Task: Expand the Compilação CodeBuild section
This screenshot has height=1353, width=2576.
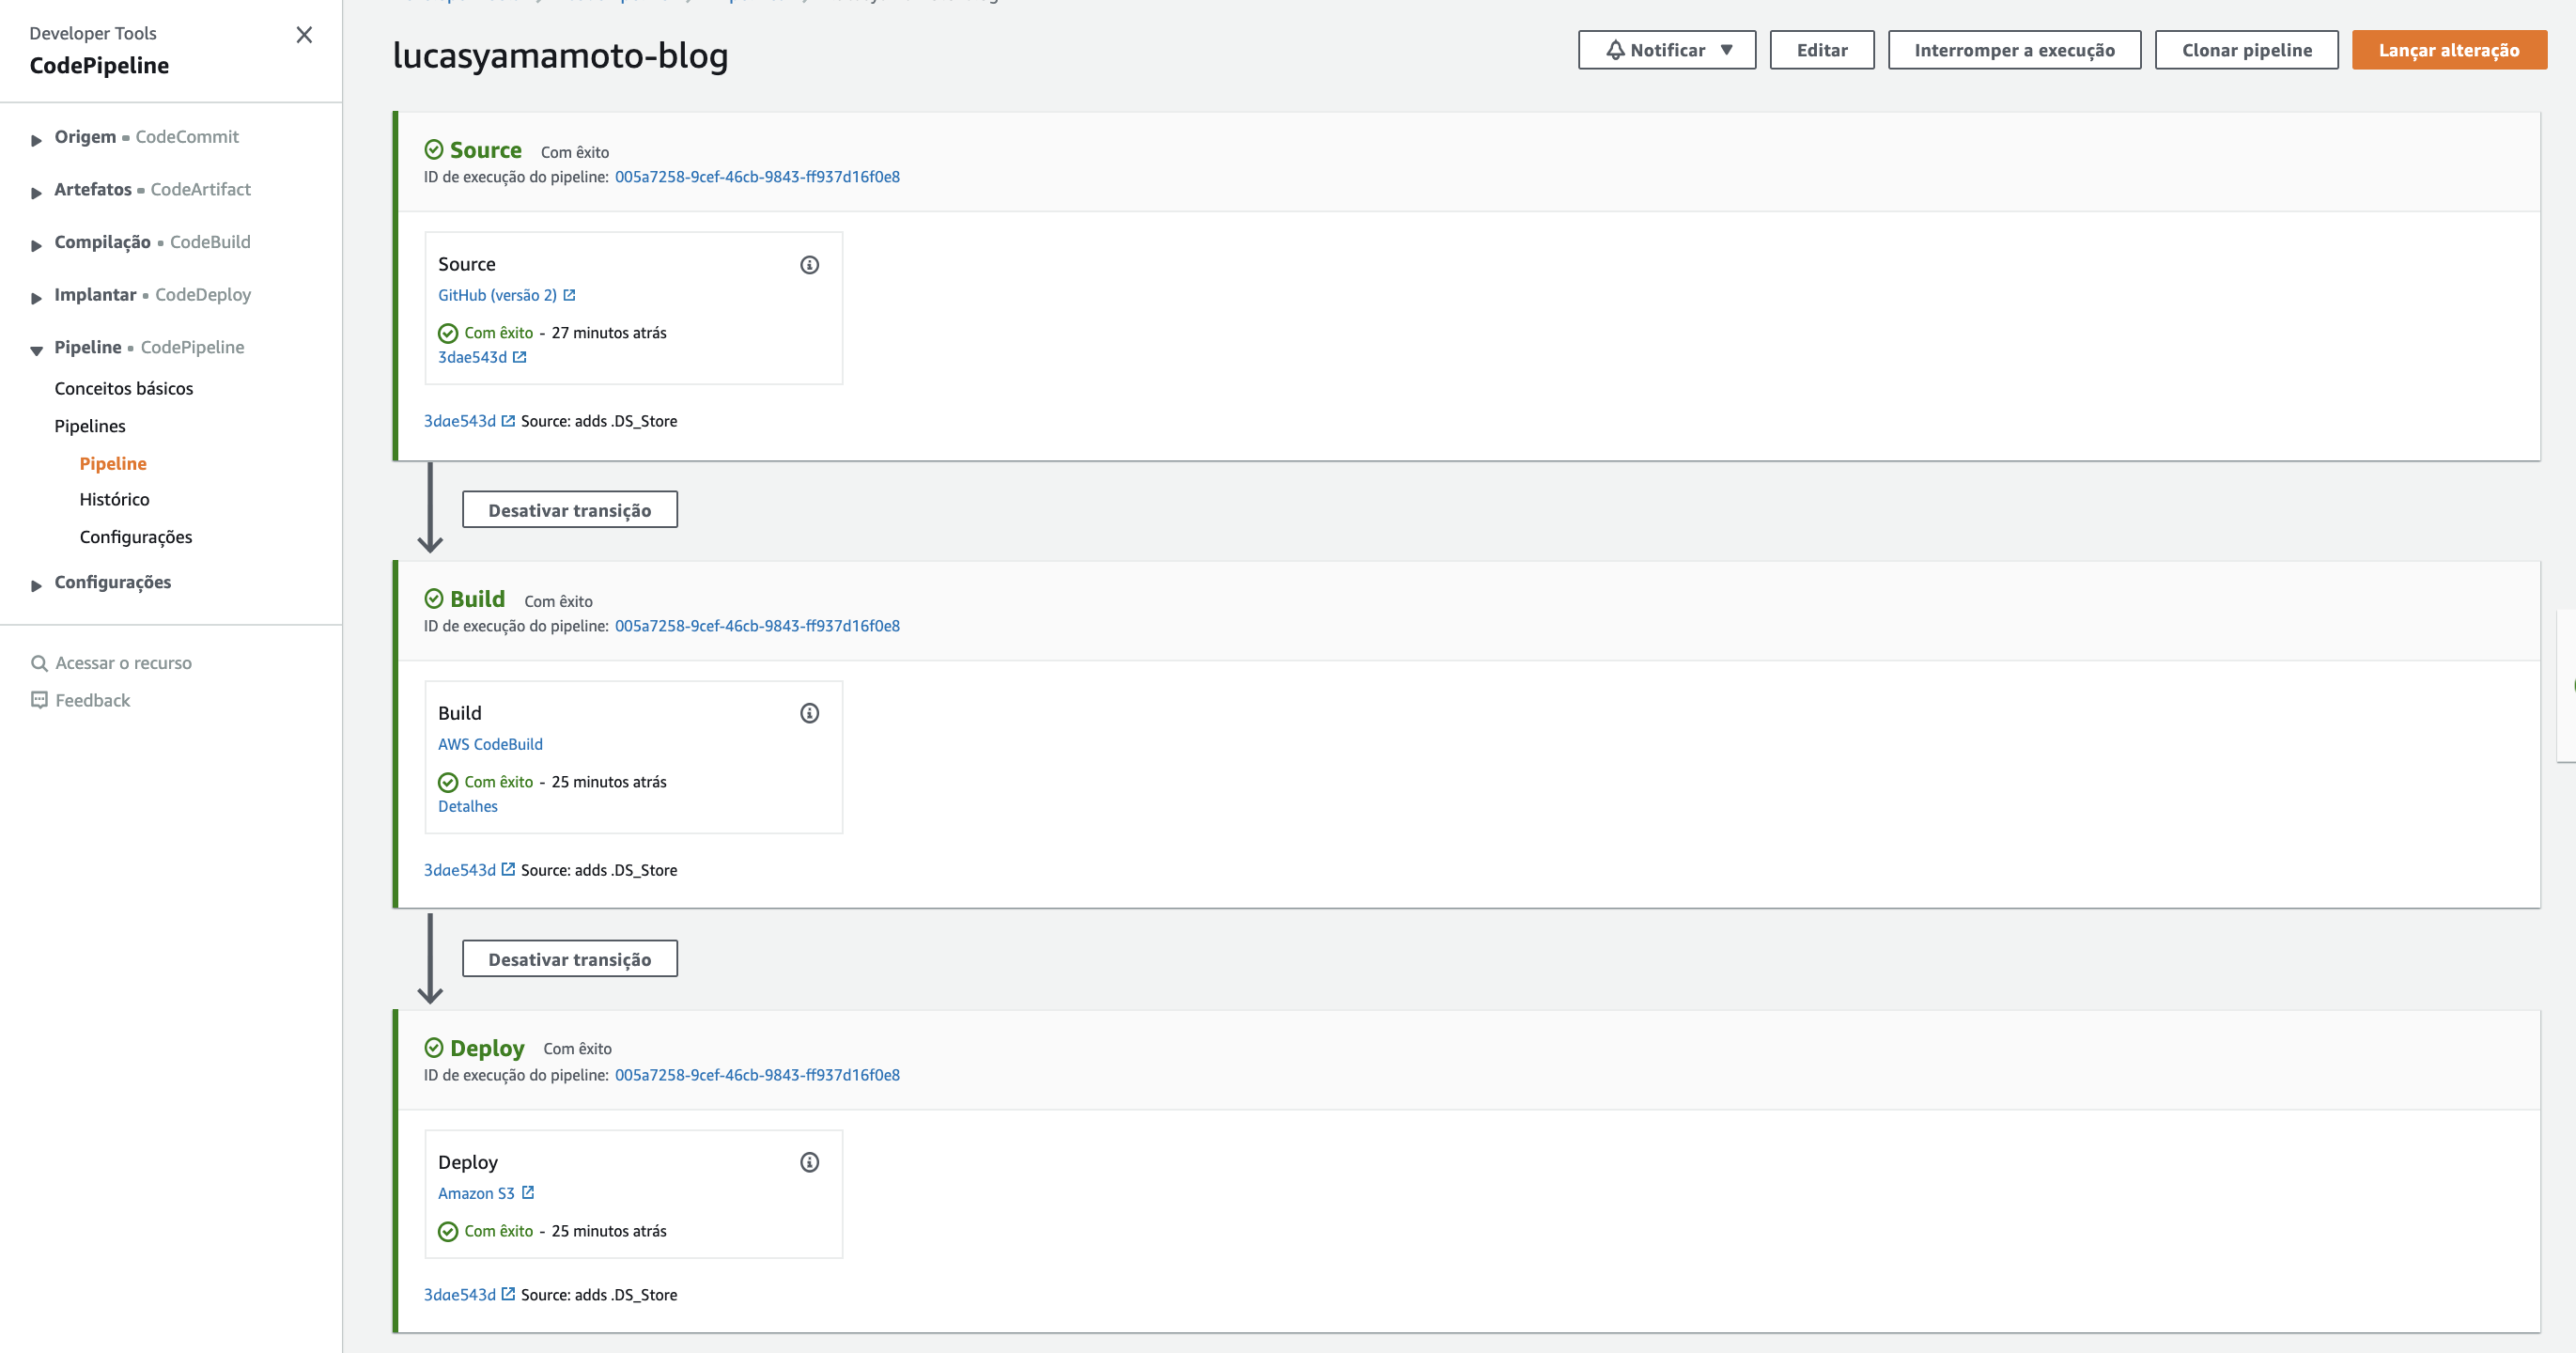Action: pos(36,245)
